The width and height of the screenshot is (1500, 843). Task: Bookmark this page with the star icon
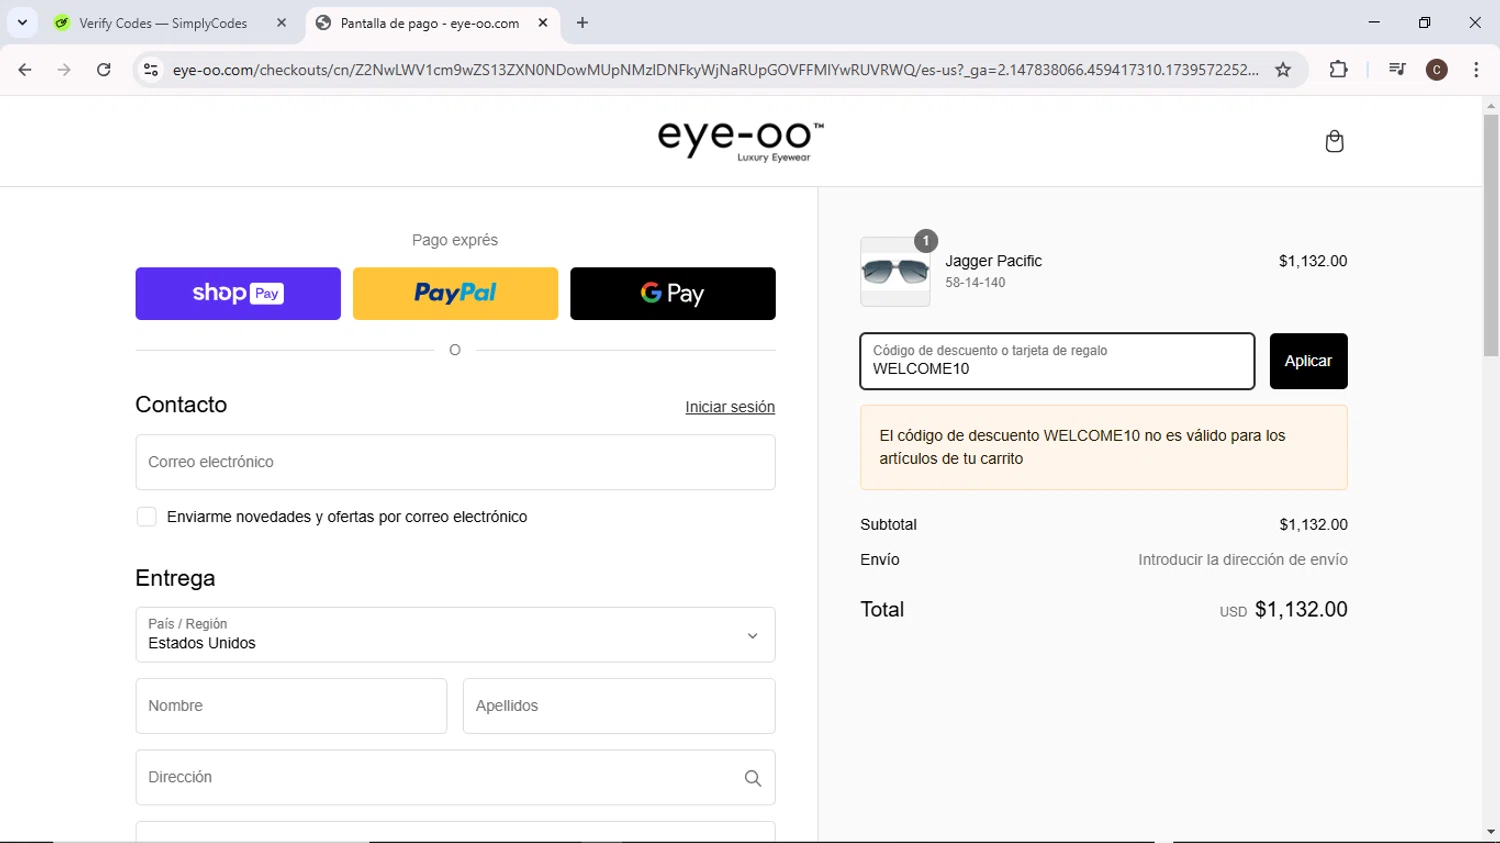(x=1283, y=70)
